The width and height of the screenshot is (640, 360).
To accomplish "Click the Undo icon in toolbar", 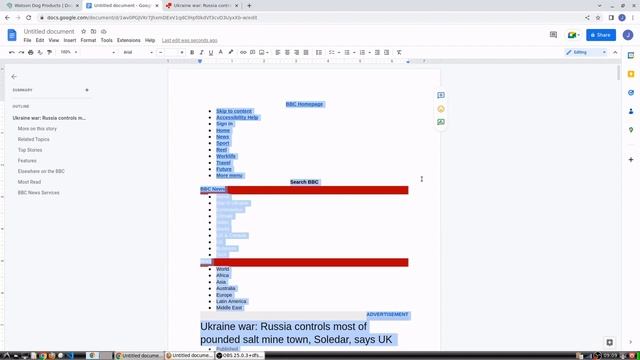I will coord(11,52).
